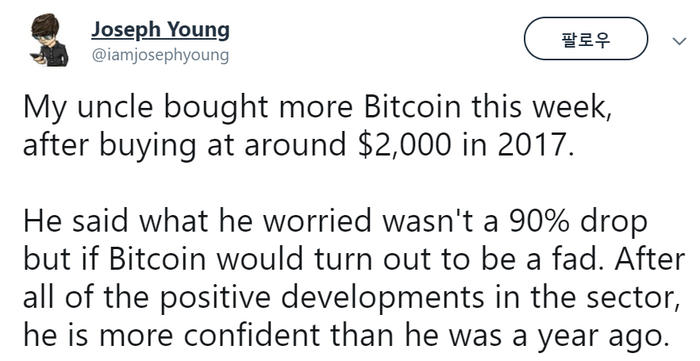The width and height of the screenshot is (700, 361).
Task: Click the tweet line starting 'He said what'
Action: tap(335, 222)
